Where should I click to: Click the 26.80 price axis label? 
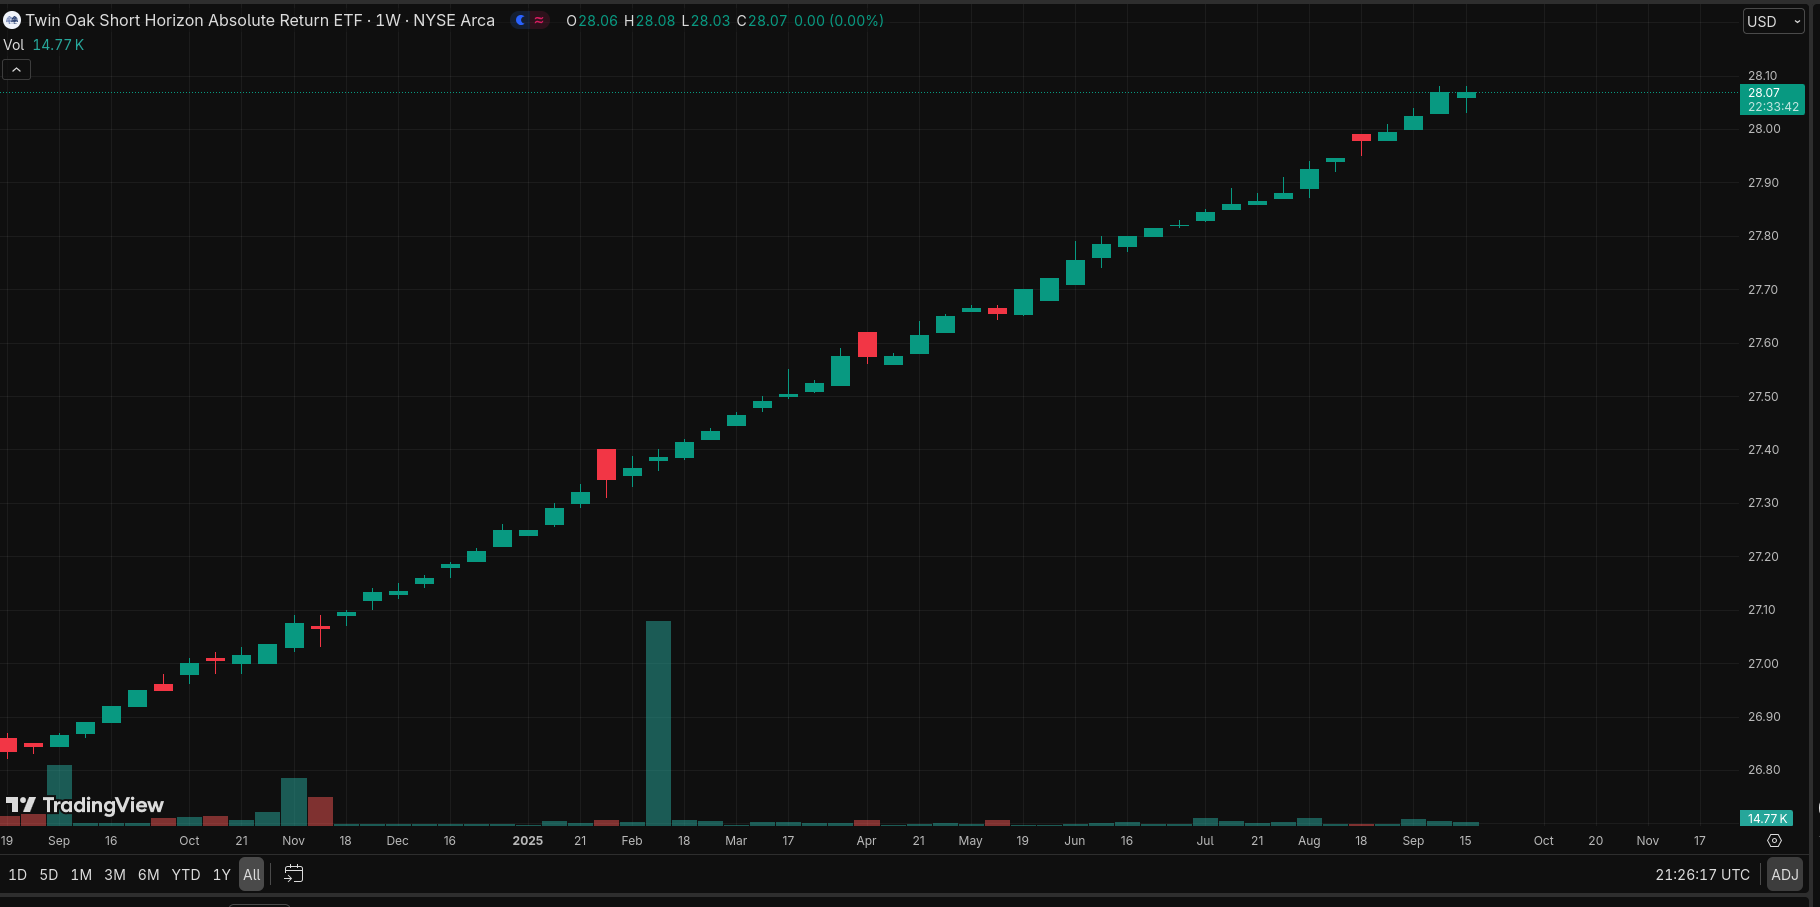pos(1764,770)
